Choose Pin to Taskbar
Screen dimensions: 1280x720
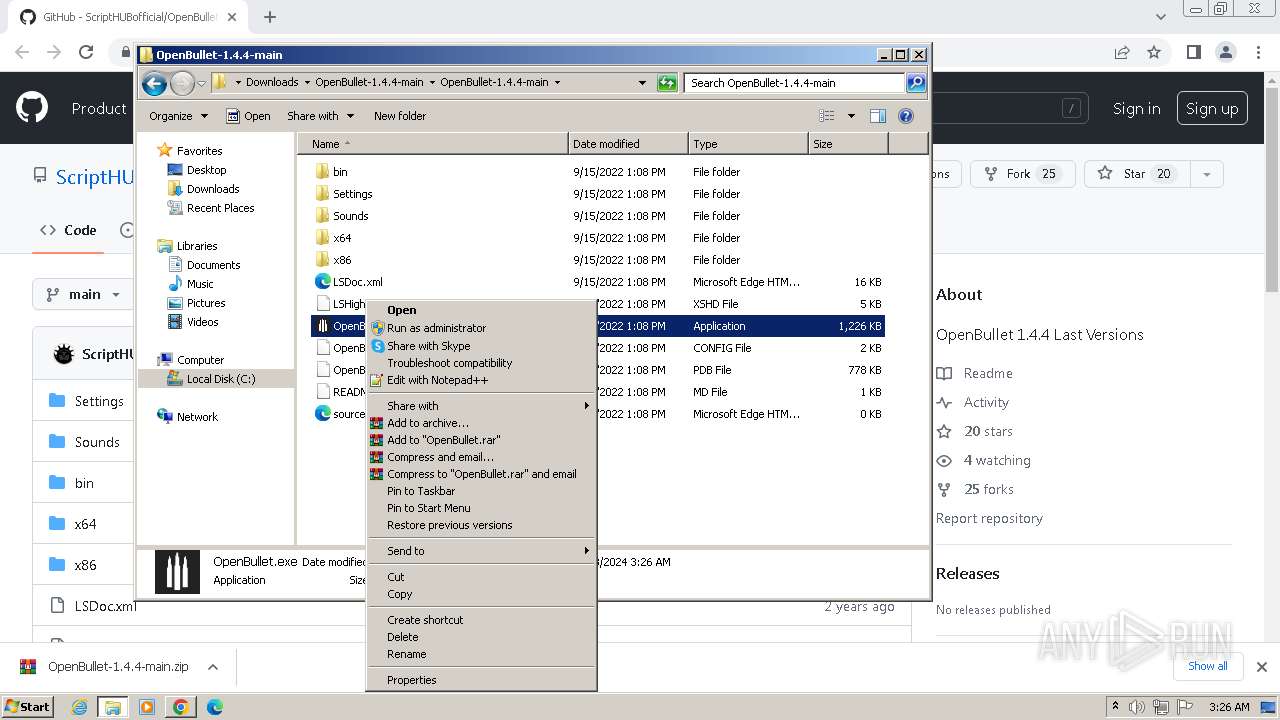coord(482,491)
